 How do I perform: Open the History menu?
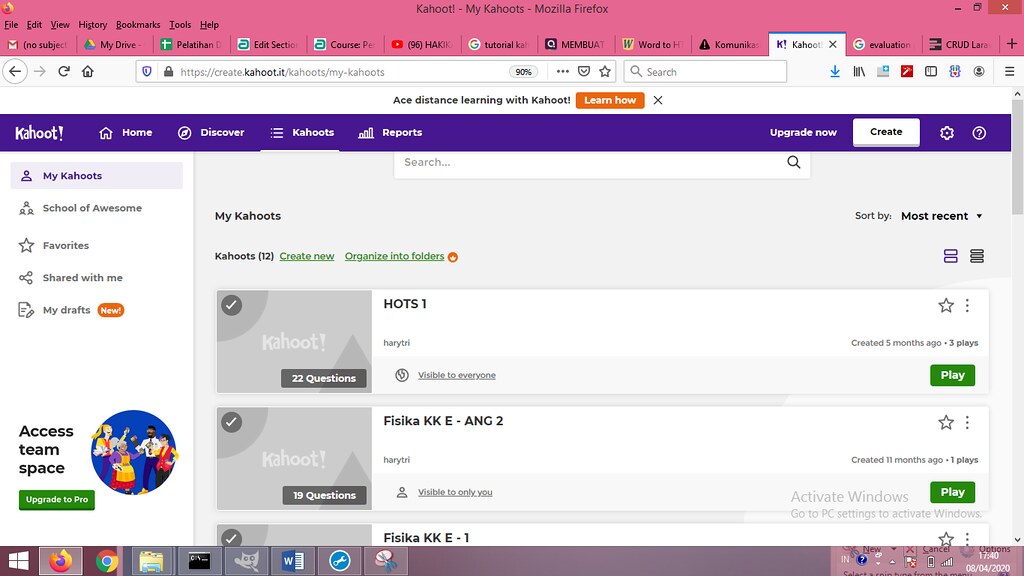[x=93, y=25]
